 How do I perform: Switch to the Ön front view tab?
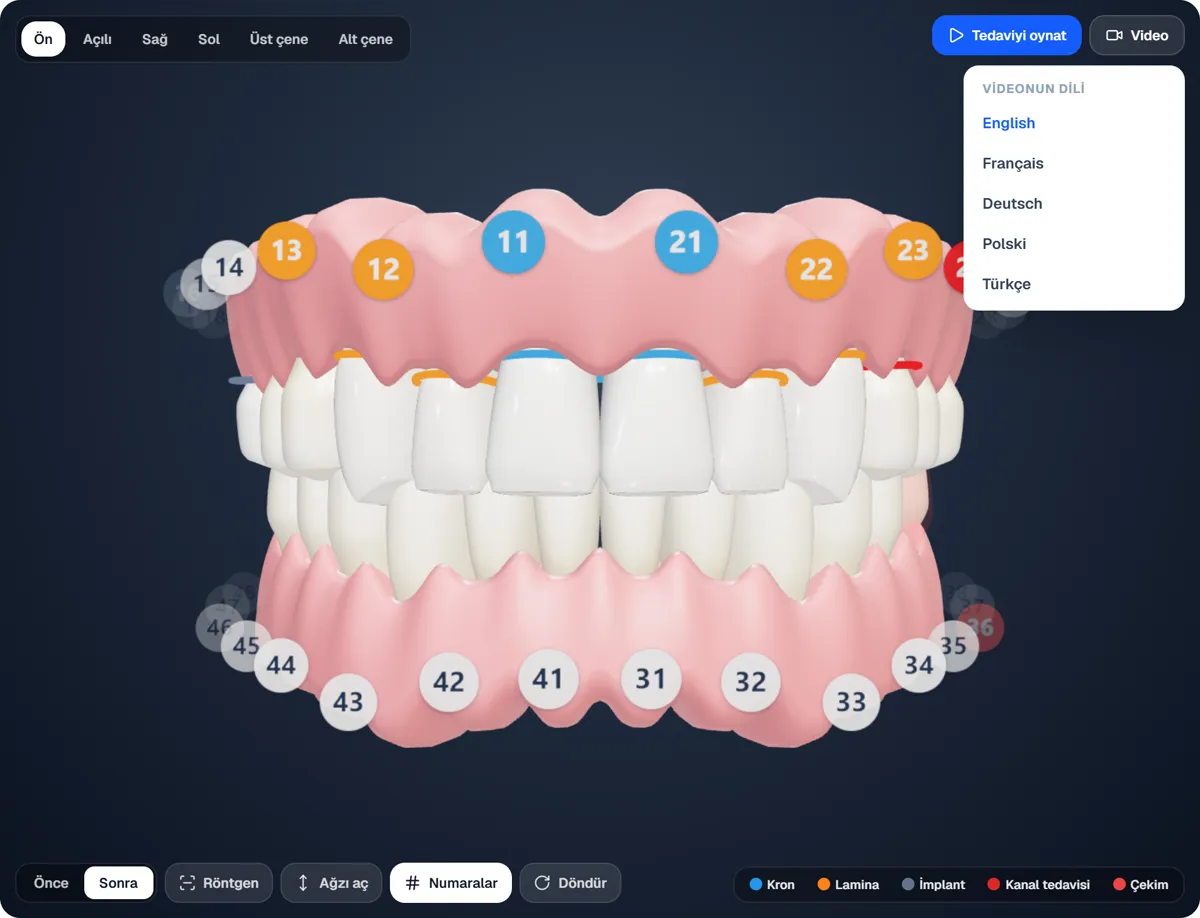44,39
